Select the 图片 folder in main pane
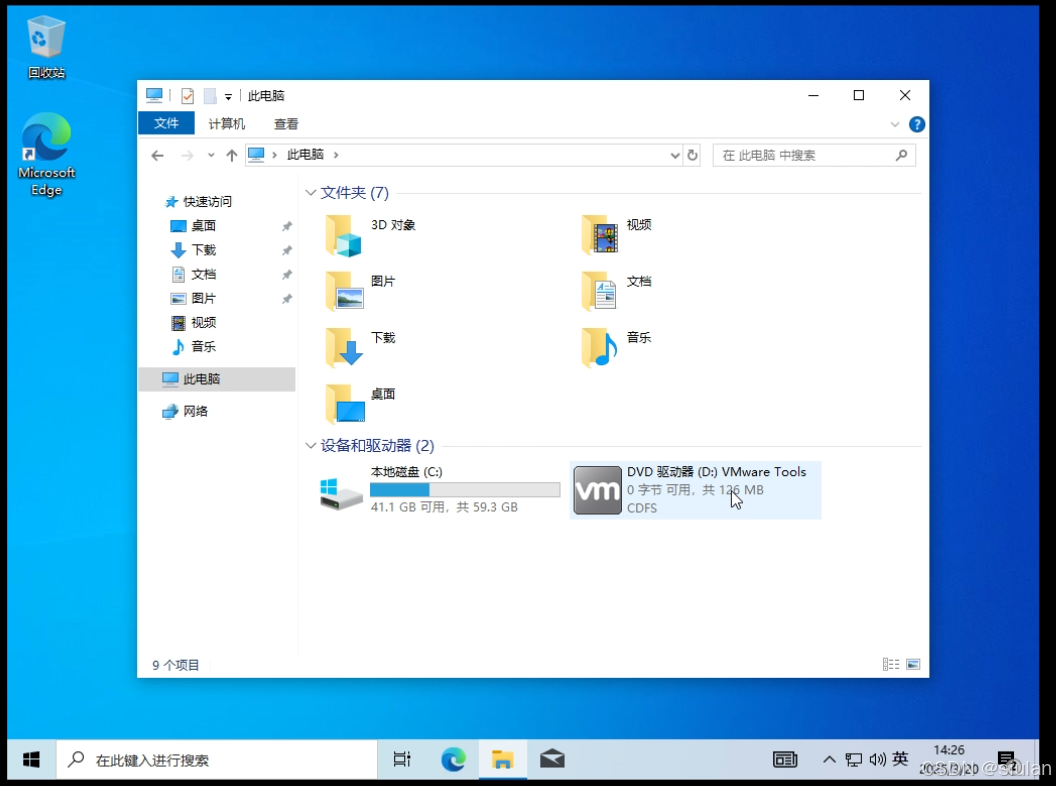 pyautogui.click(x=361, y=292)
